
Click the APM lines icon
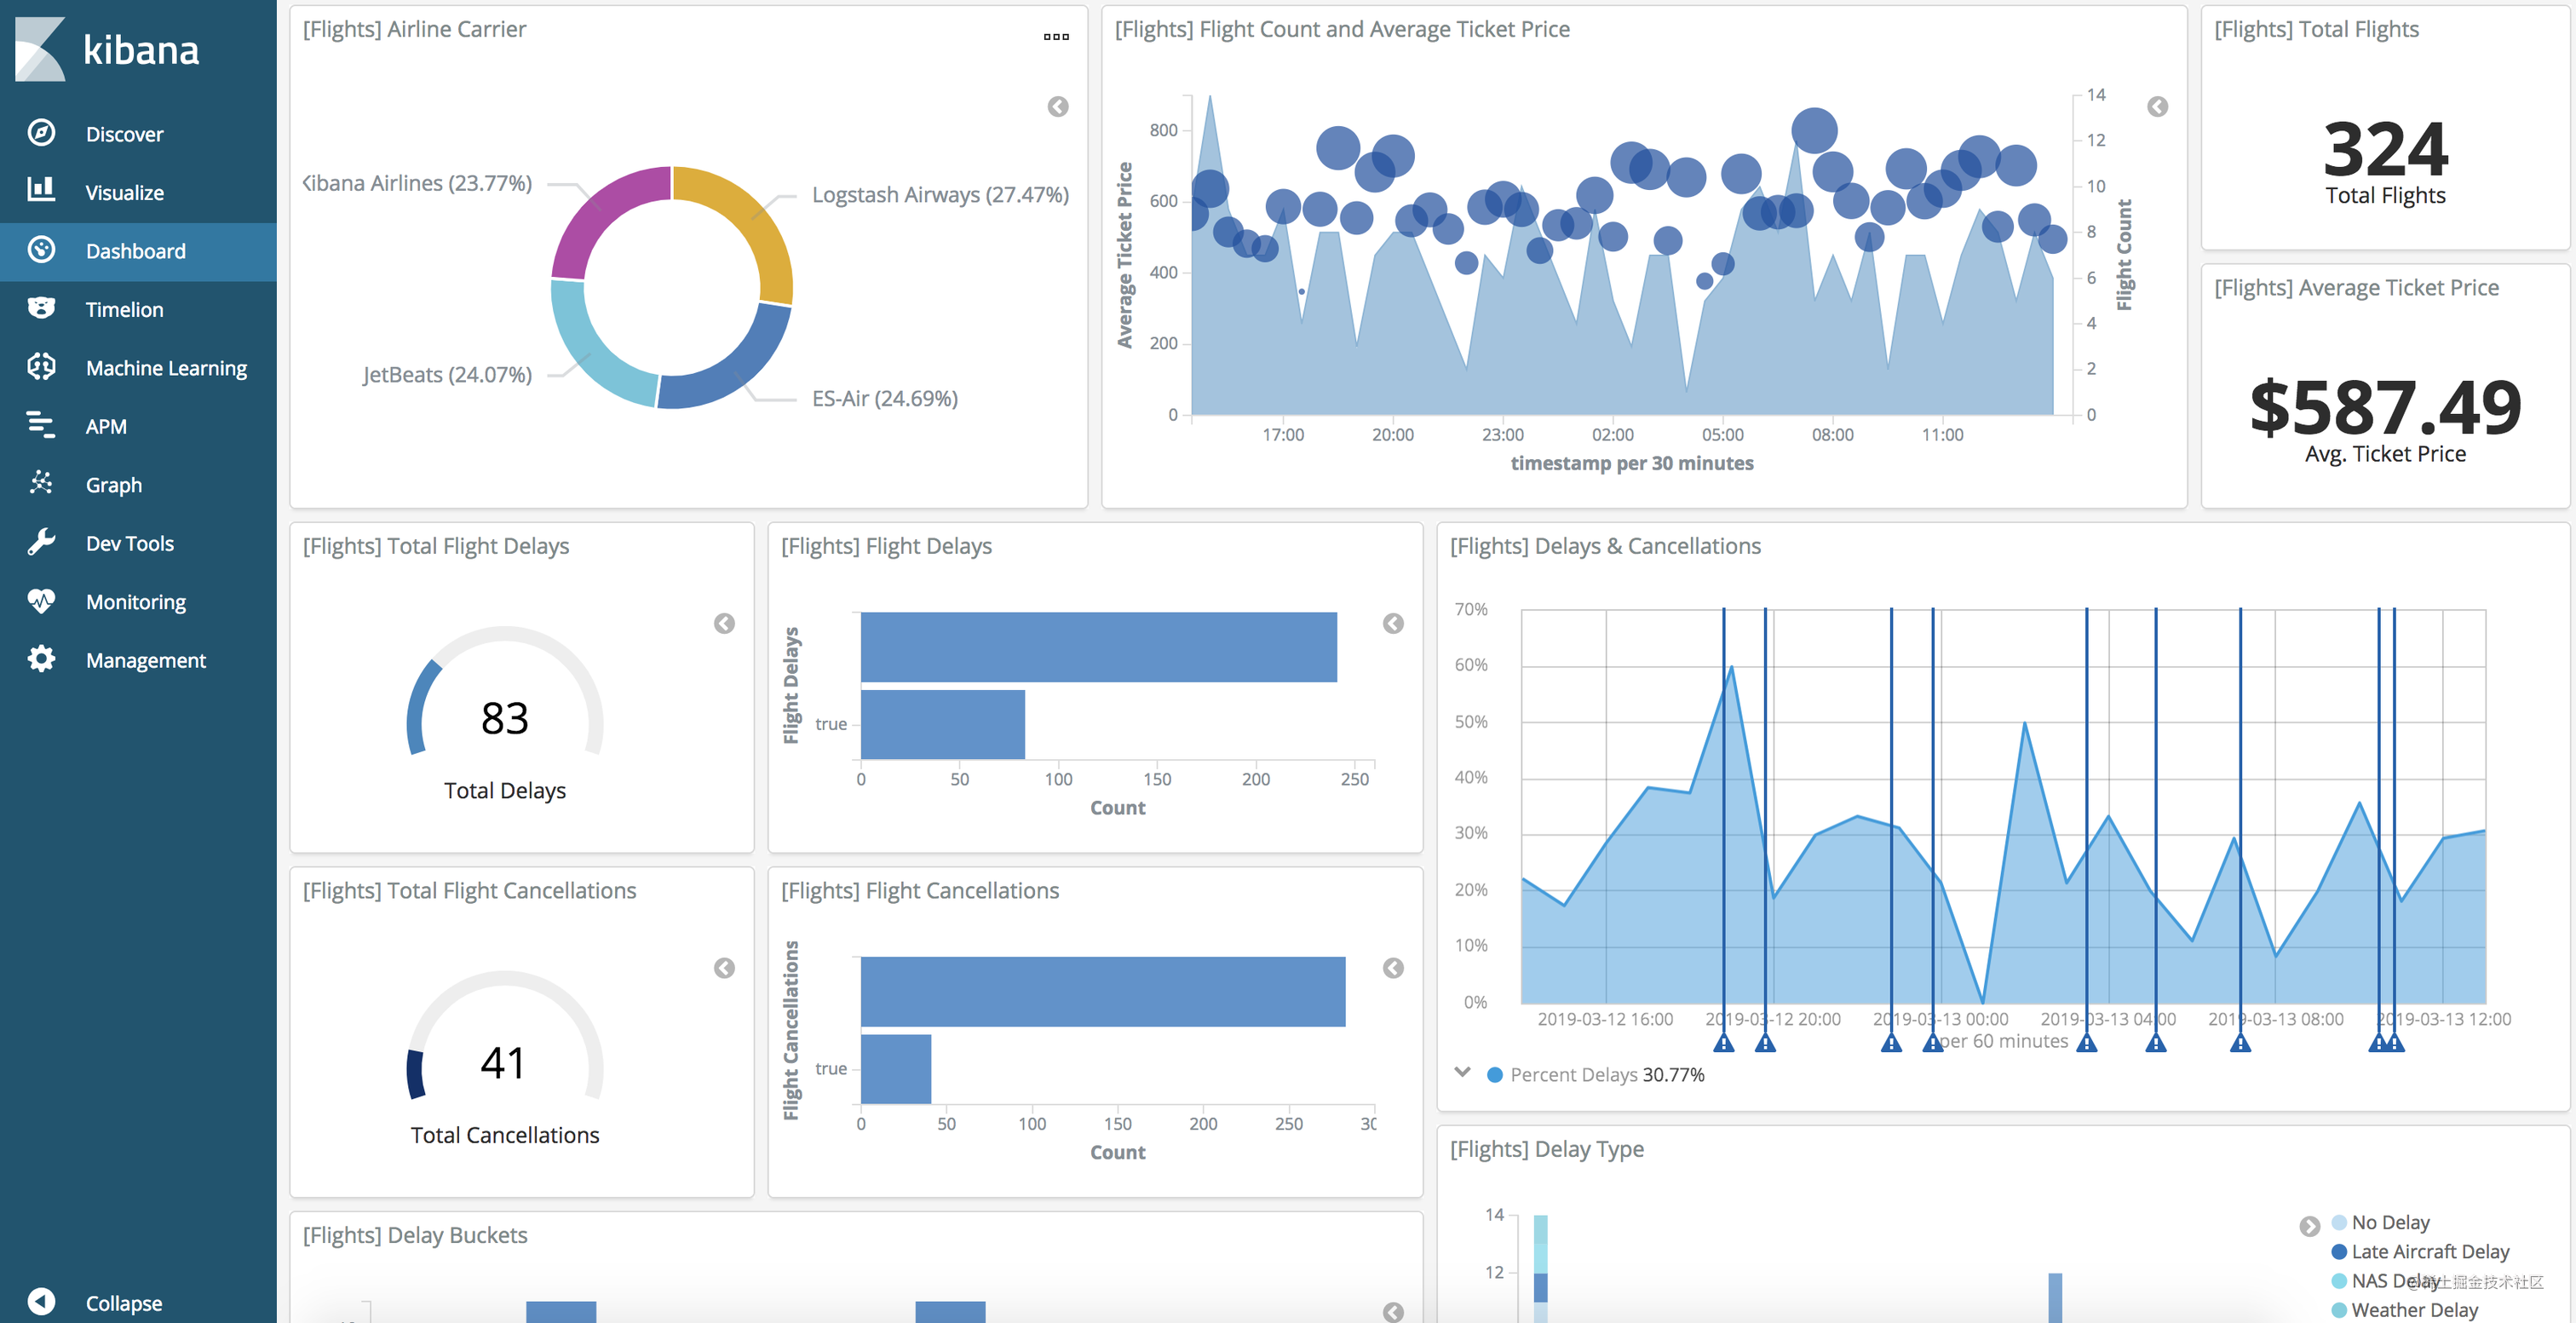pos(41,425)
